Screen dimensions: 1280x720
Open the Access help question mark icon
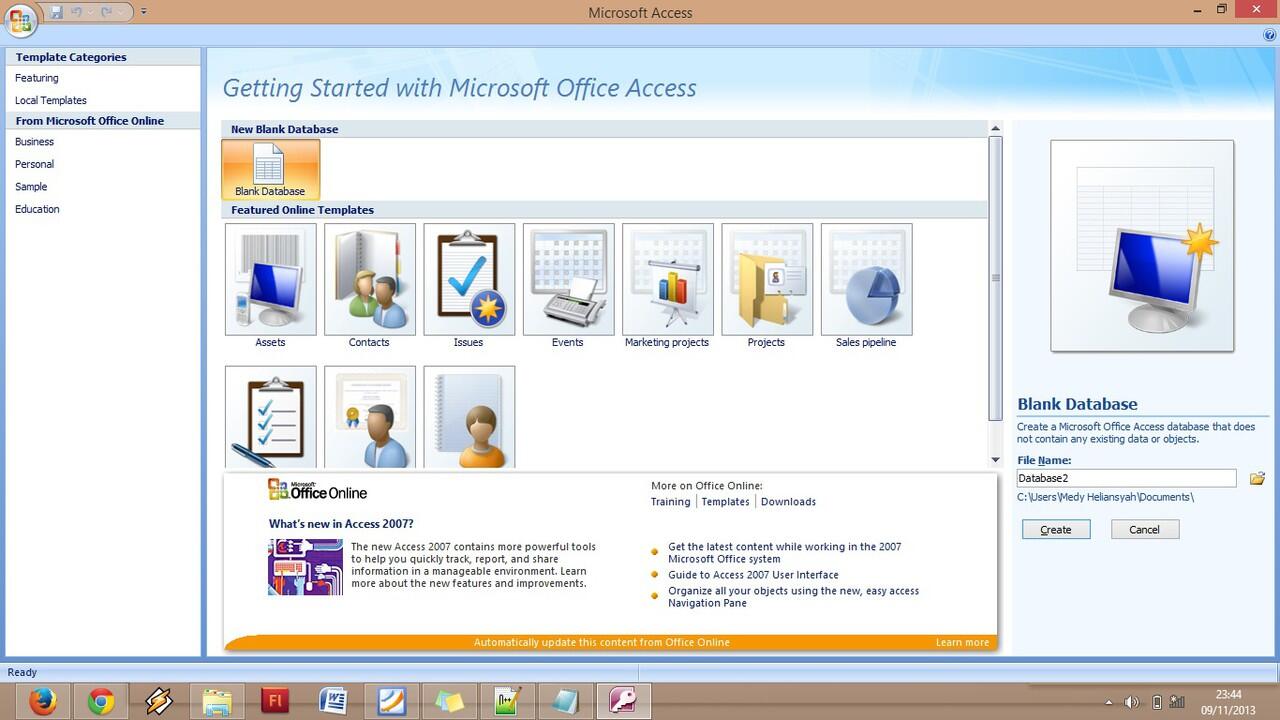coord(1269,35)
